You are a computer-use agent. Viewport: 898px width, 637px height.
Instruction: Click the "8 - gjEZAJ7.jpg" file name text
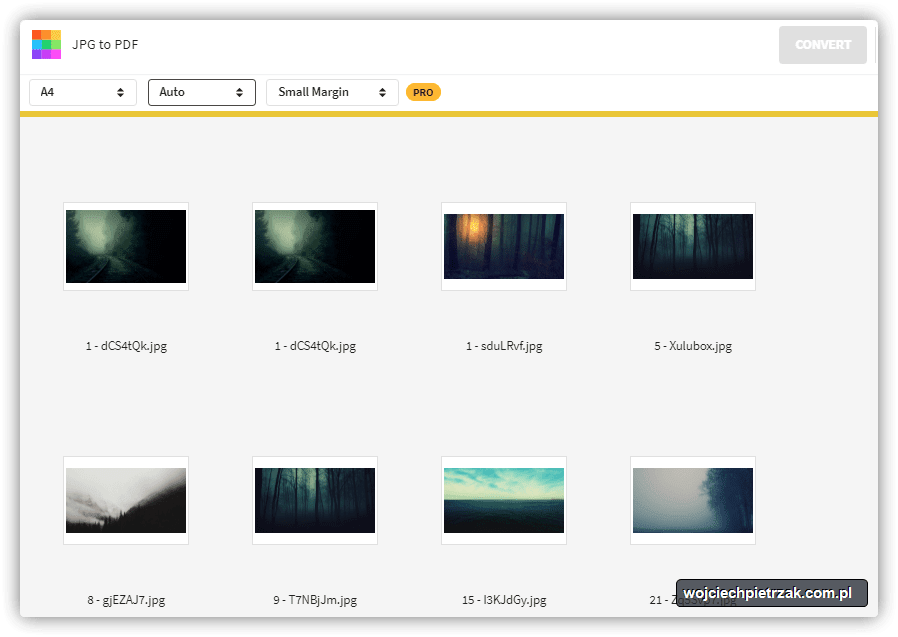tap(126, 601)
